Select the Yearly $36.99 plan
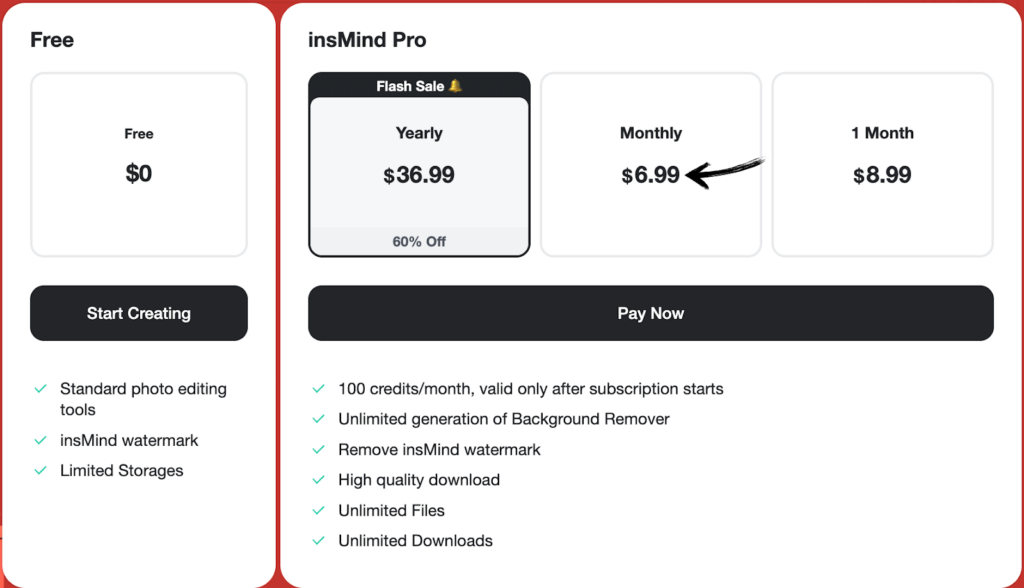Image resolution: width=1024 pixels, height=588 pixels. [419, 160]
